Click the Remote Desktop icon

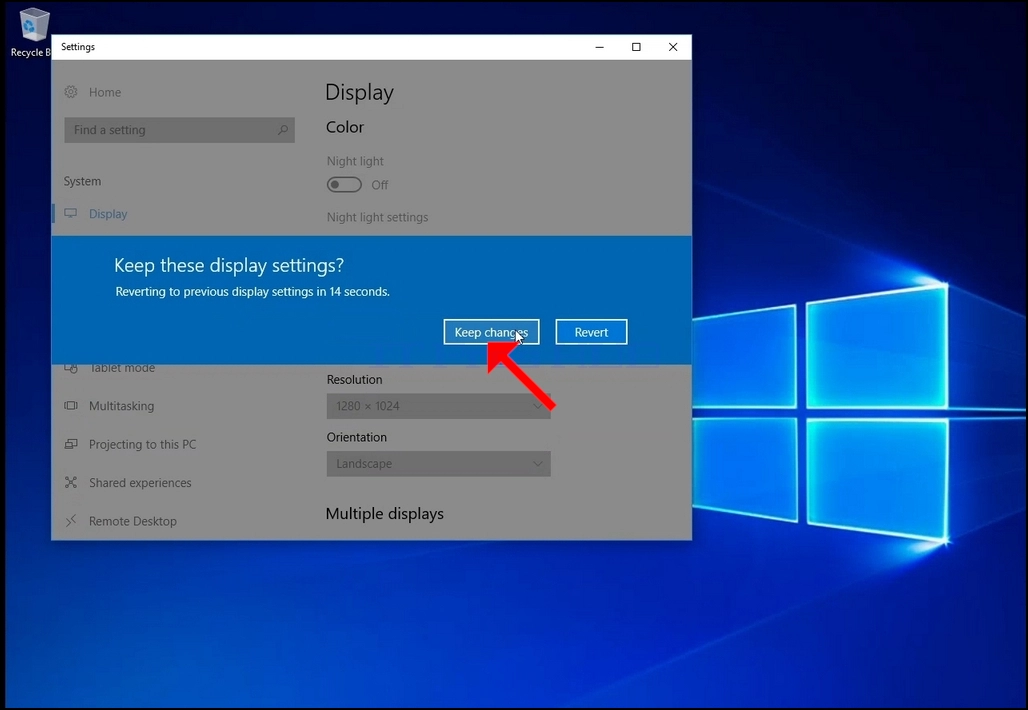point(71,521)
